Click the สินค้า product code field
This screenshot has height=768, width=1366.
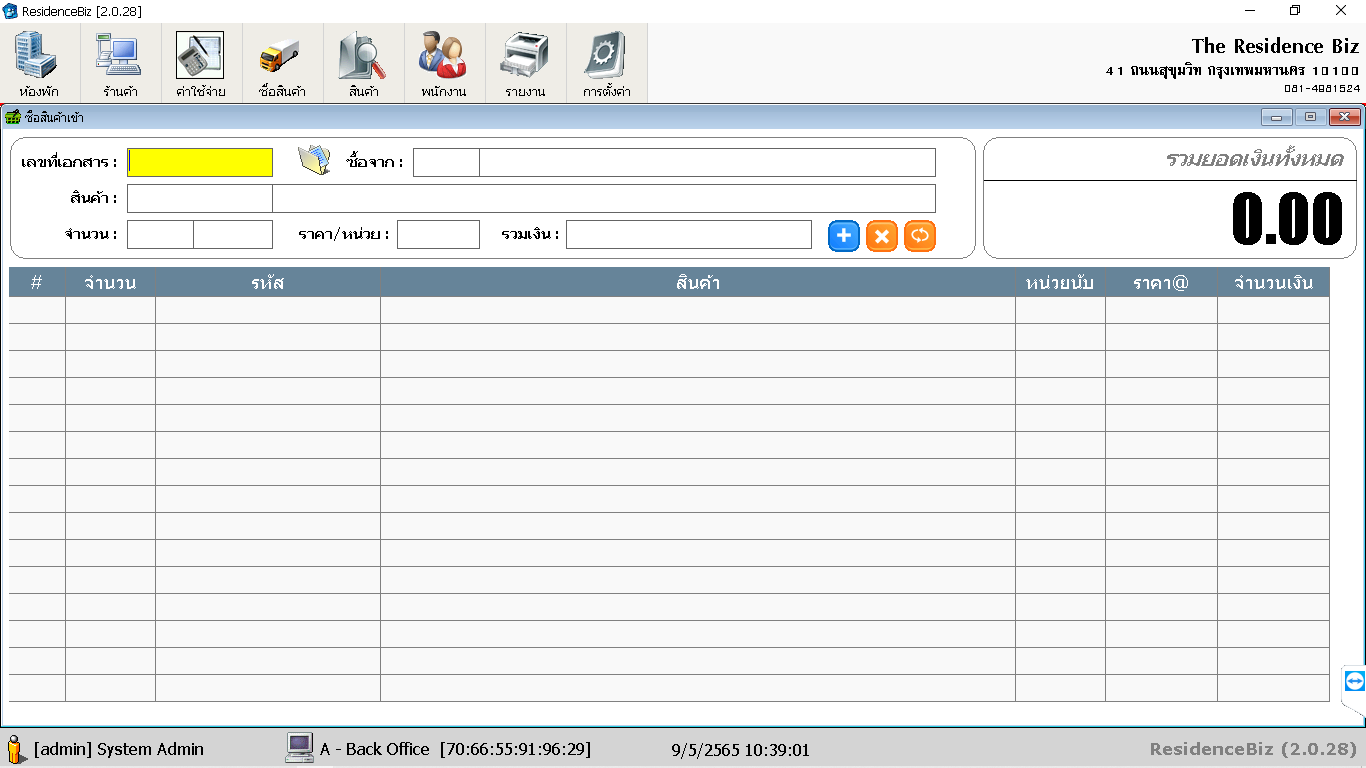pyautogui.click(x=200, y=198)
